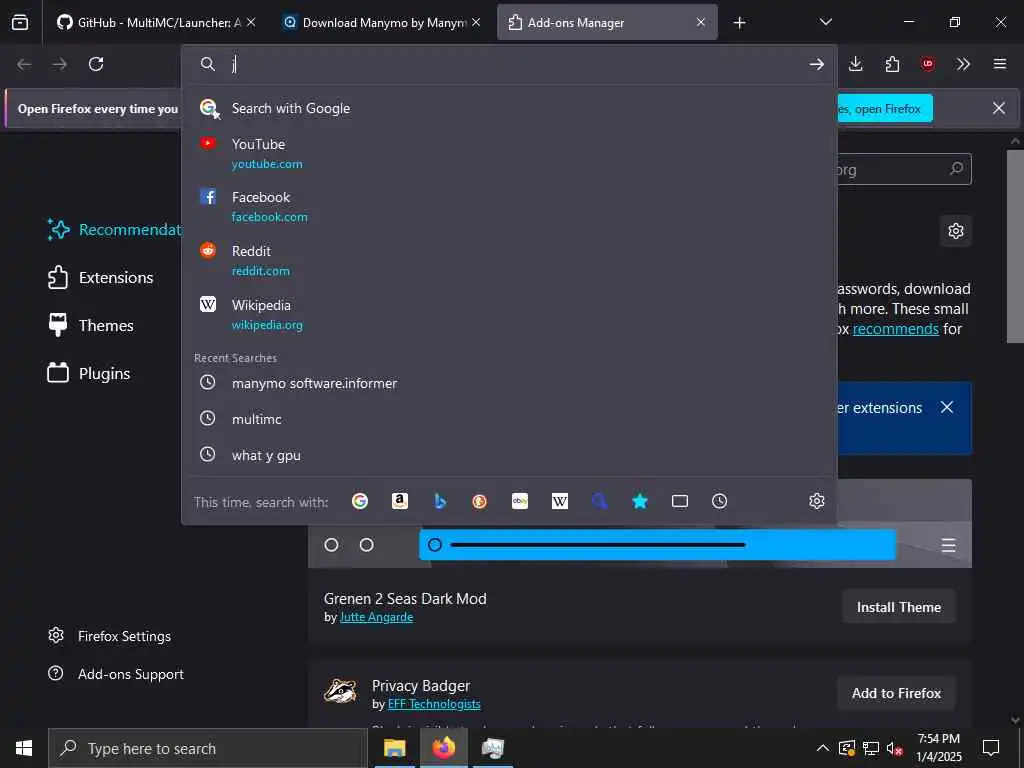Open new tab with plus button

[739, 23]
